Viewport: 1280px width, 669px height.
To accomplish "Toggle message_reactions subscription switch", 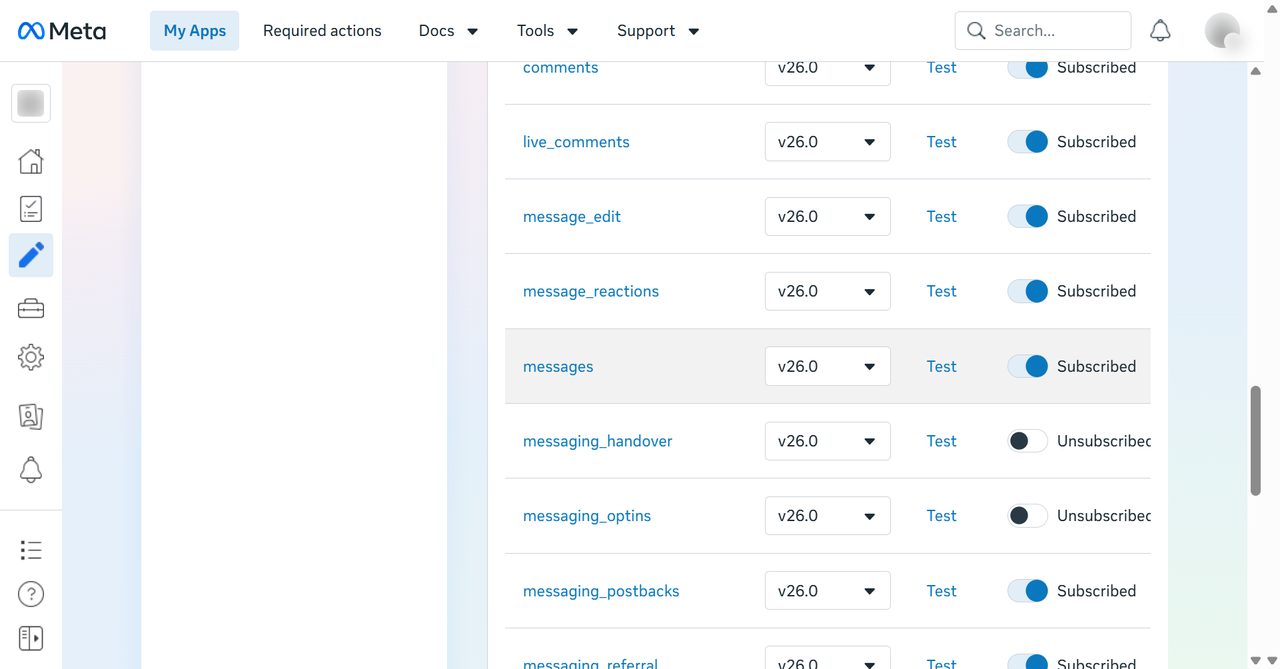I will (x=1028, y=291).
